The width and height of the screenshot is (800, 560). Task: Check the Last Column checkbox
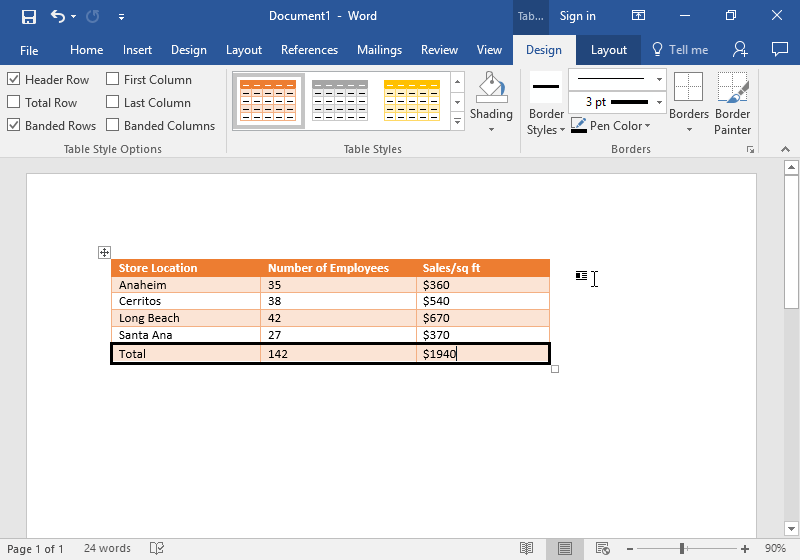tap(112, 102)
